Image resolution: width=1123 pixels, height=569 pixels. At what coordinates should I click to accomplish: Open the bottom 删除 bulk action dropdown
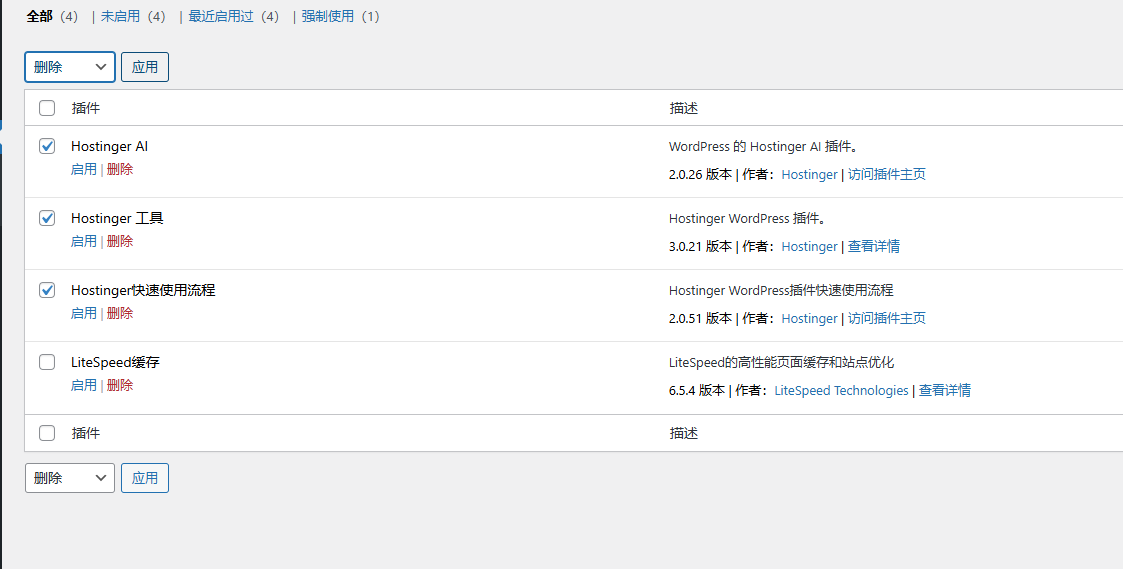coord(69,478)
